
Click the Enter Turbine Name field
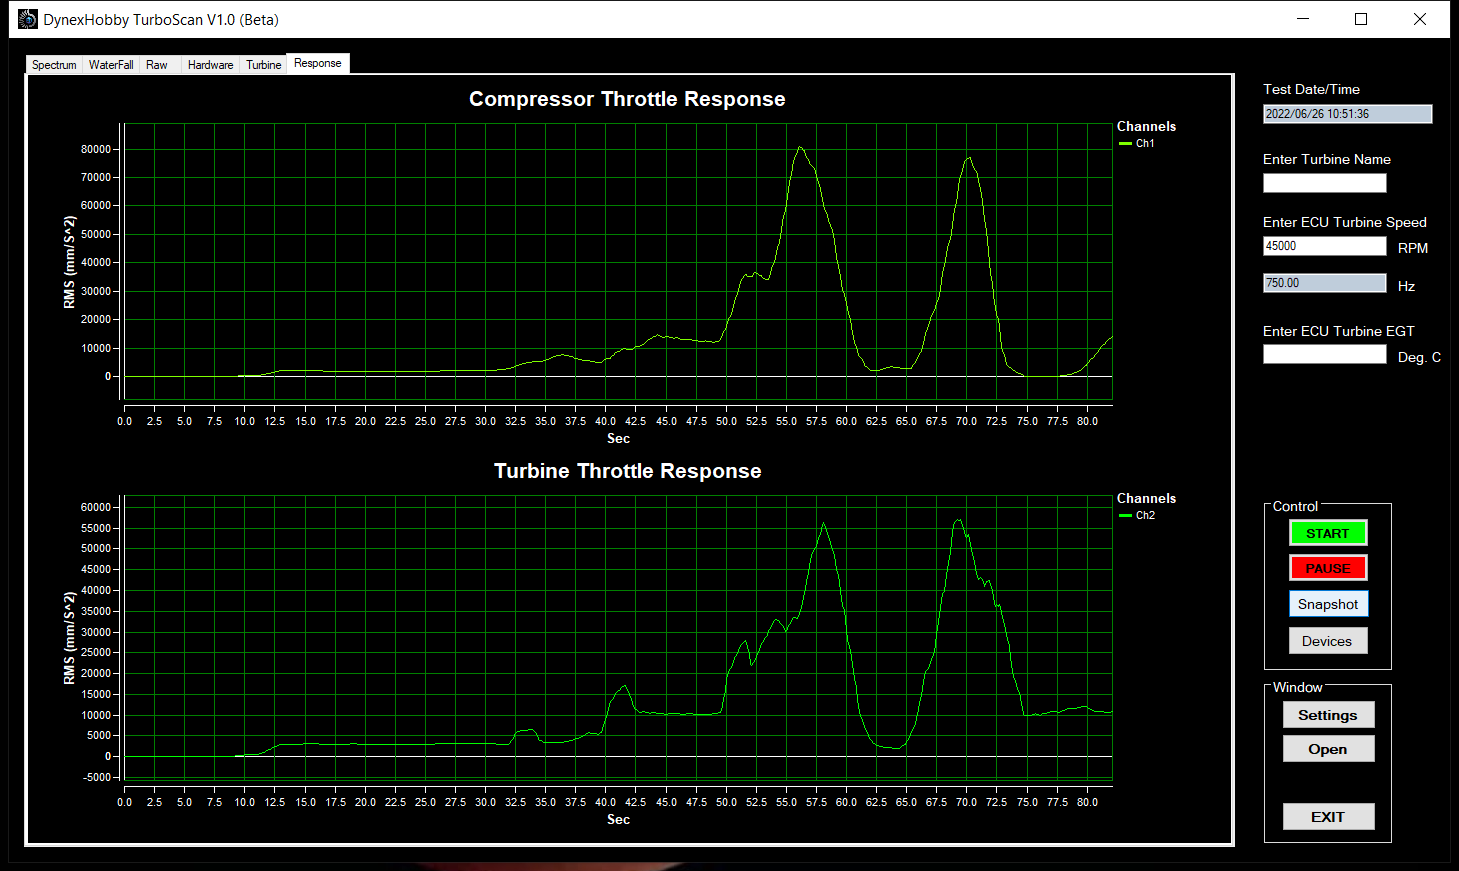click(1324, 183)
